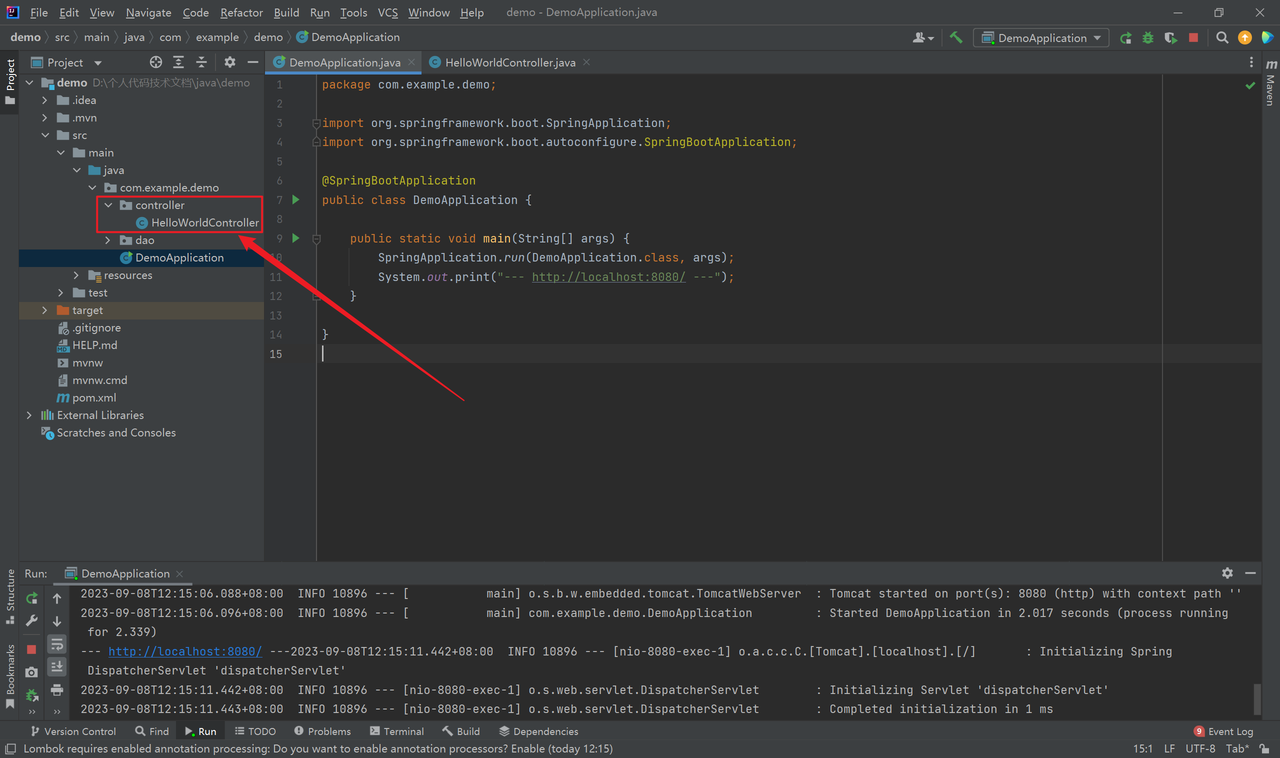Rerun the app from the Run panel

[32, 598]
